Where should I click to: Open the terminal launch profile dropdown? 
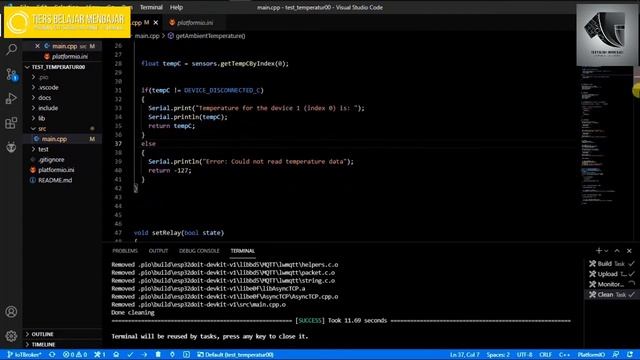(606, 251)
